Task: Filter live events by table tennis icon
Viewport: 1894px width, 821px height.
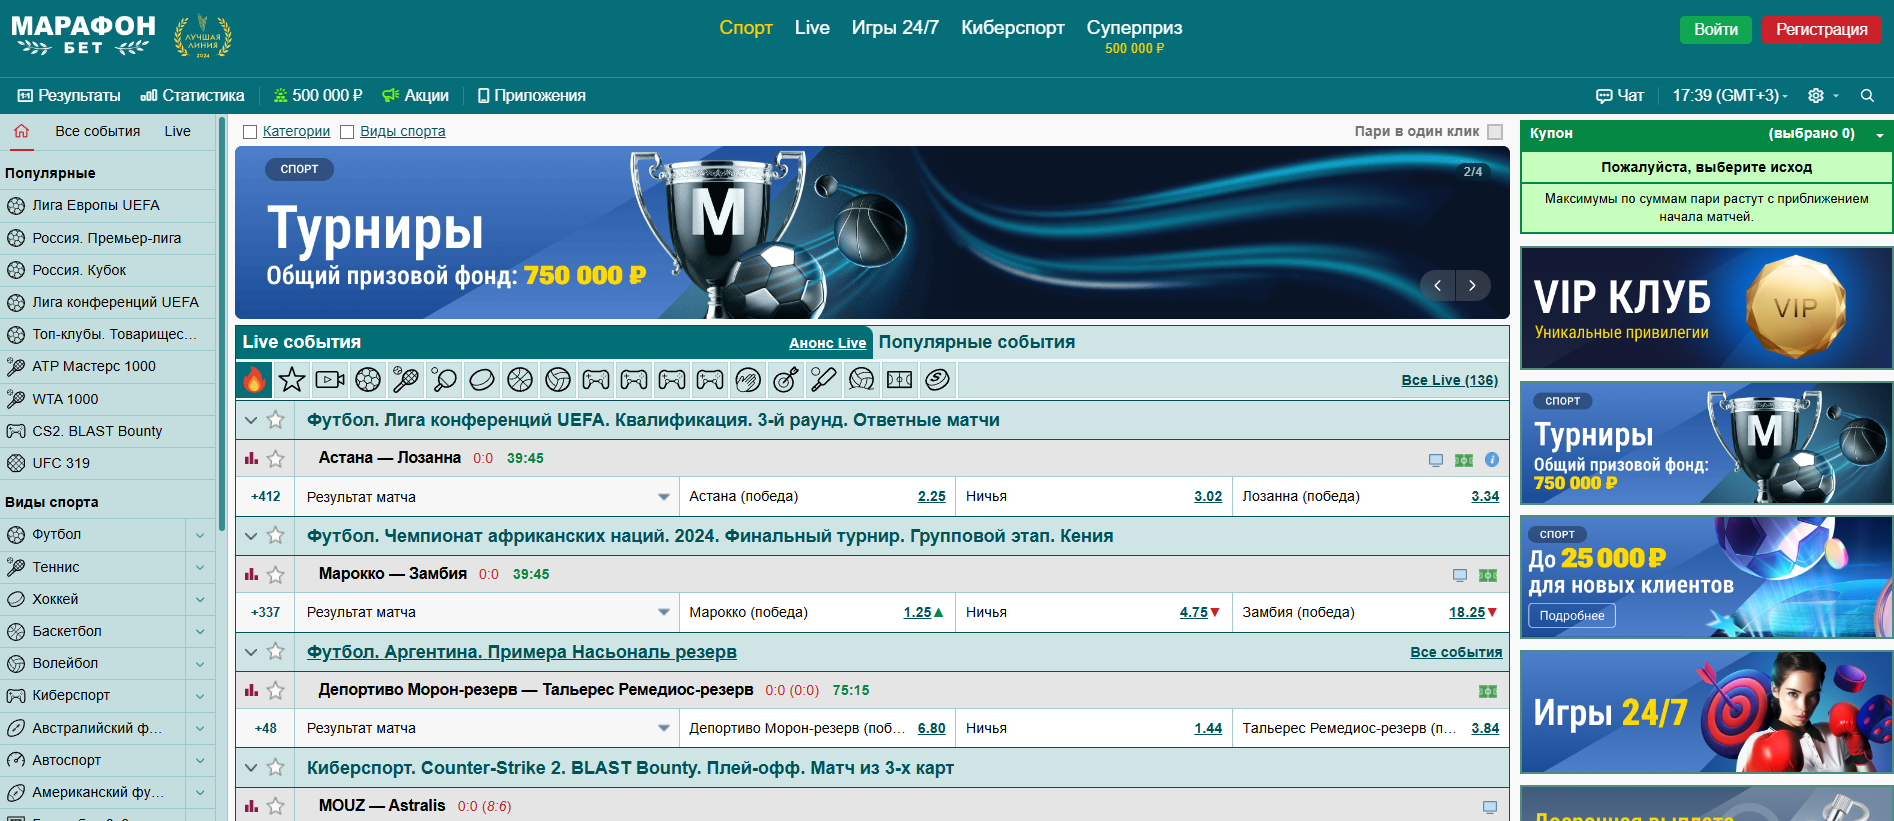Action: point(444,380)
